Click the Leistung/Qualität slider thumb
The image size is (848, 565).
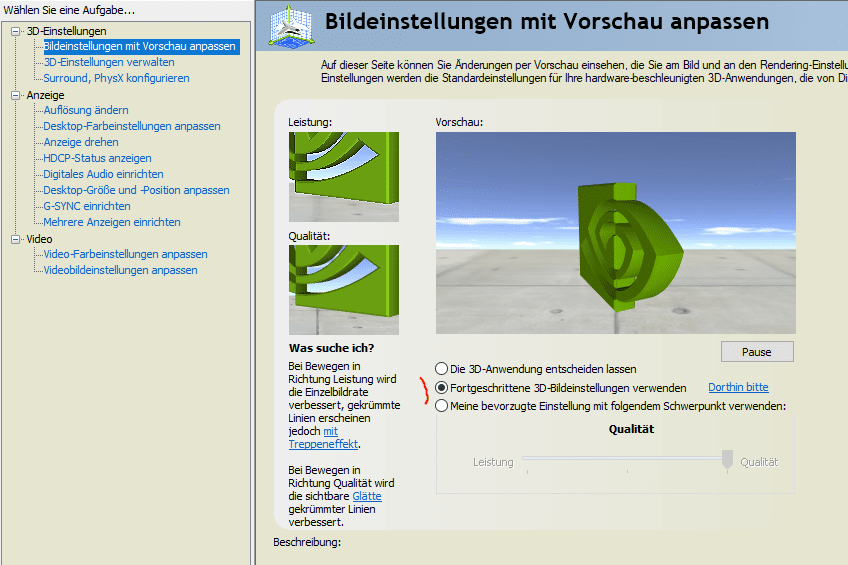coord(727,460)
